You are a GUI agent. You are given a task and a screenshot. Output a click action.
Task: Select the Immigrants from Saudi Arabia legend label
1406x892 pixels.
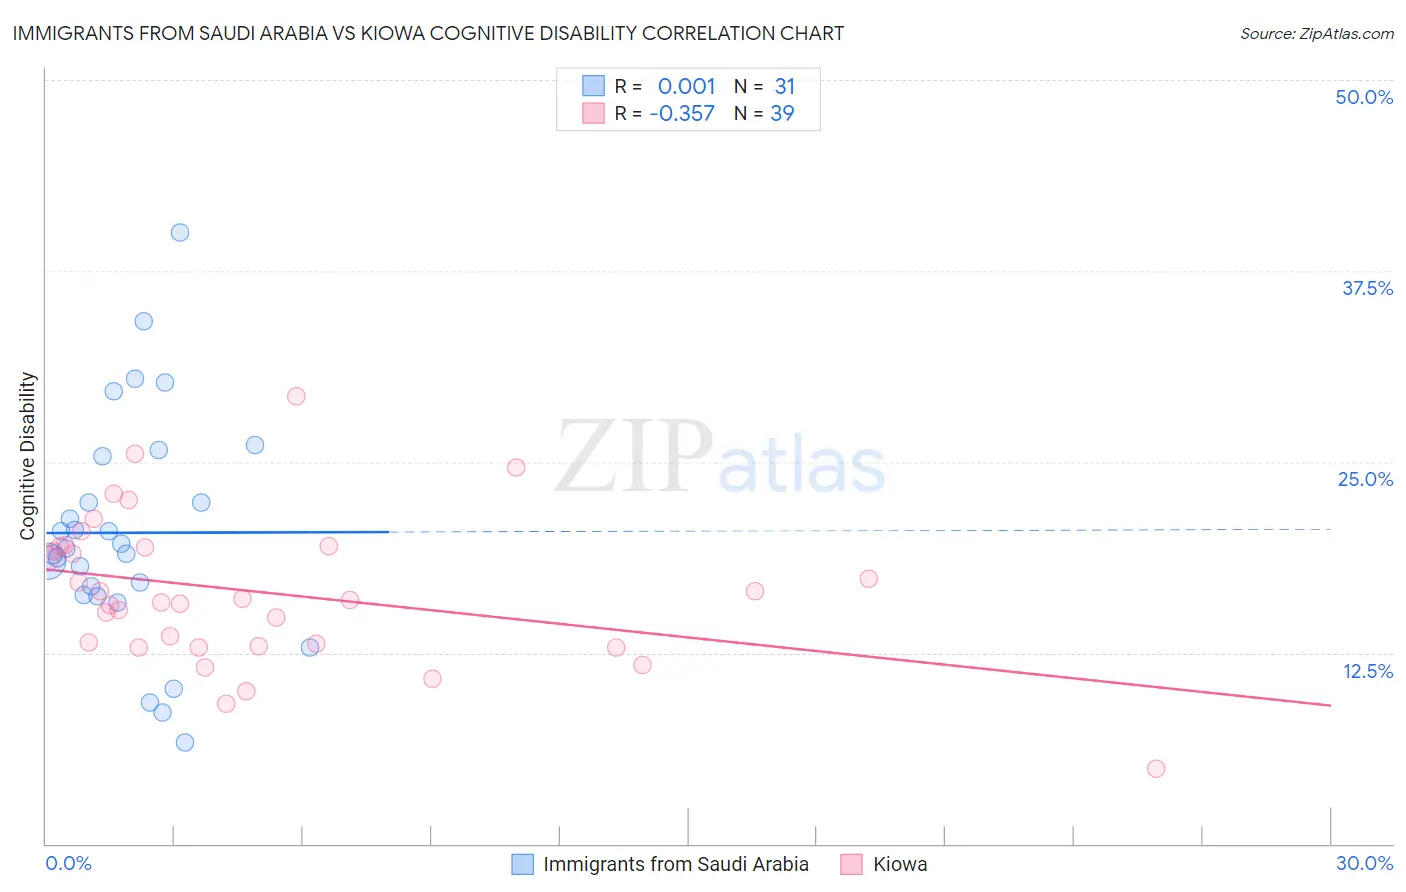point(676,864)
